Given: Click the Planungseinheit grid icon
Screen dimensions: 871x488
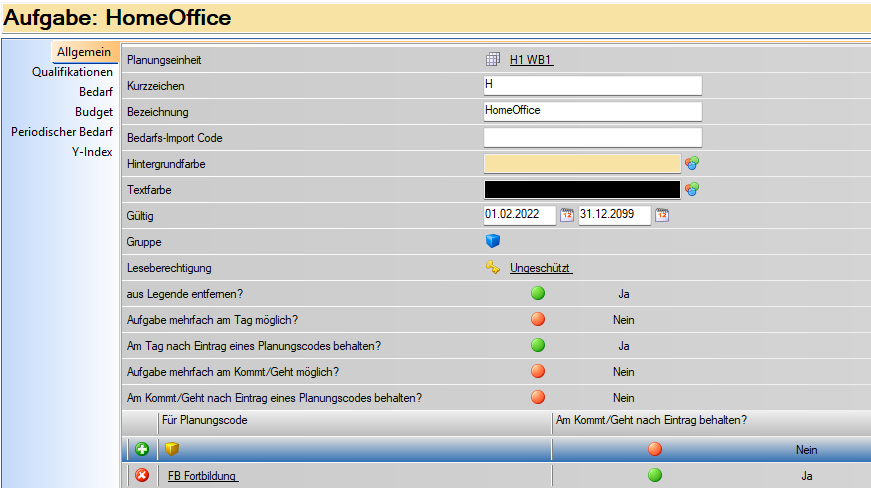Looking at the screenshot, I should click(x=492, y=60).
